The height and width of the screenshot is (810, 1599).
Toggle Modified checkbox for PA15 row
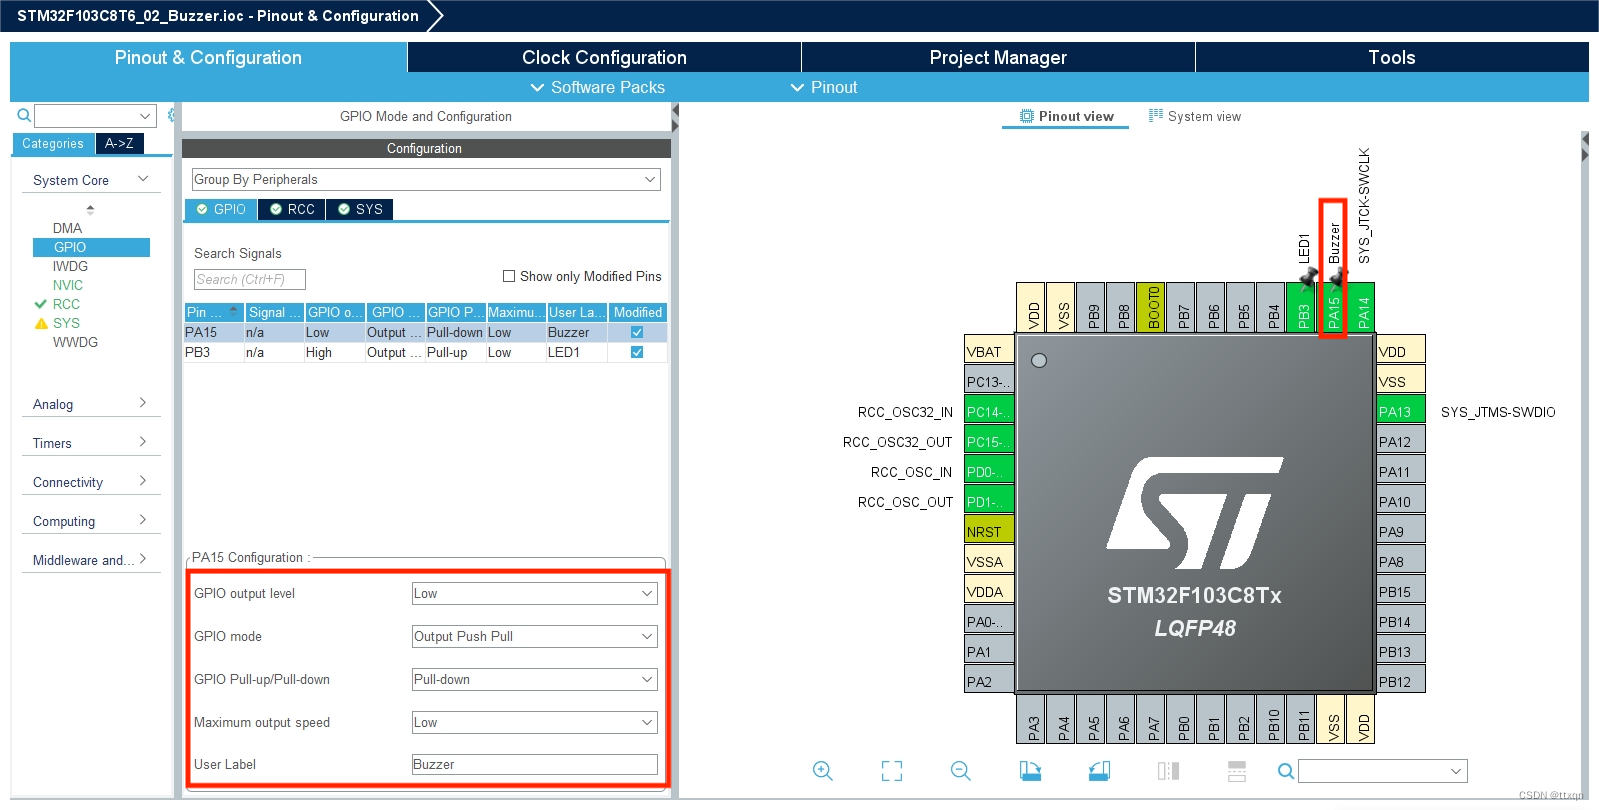(637, 332)
